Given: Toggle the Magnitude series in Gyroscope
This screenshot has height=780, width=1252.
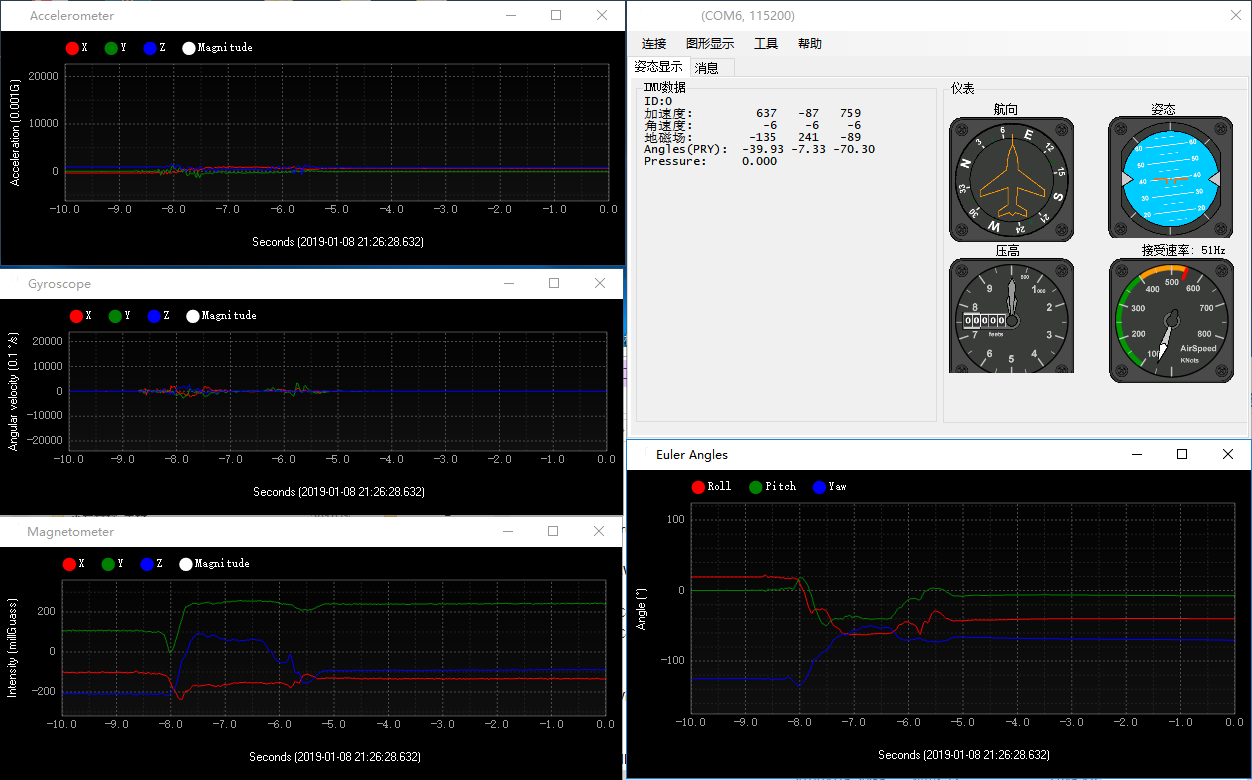Looking at the screenshot, I should [221, 316].
